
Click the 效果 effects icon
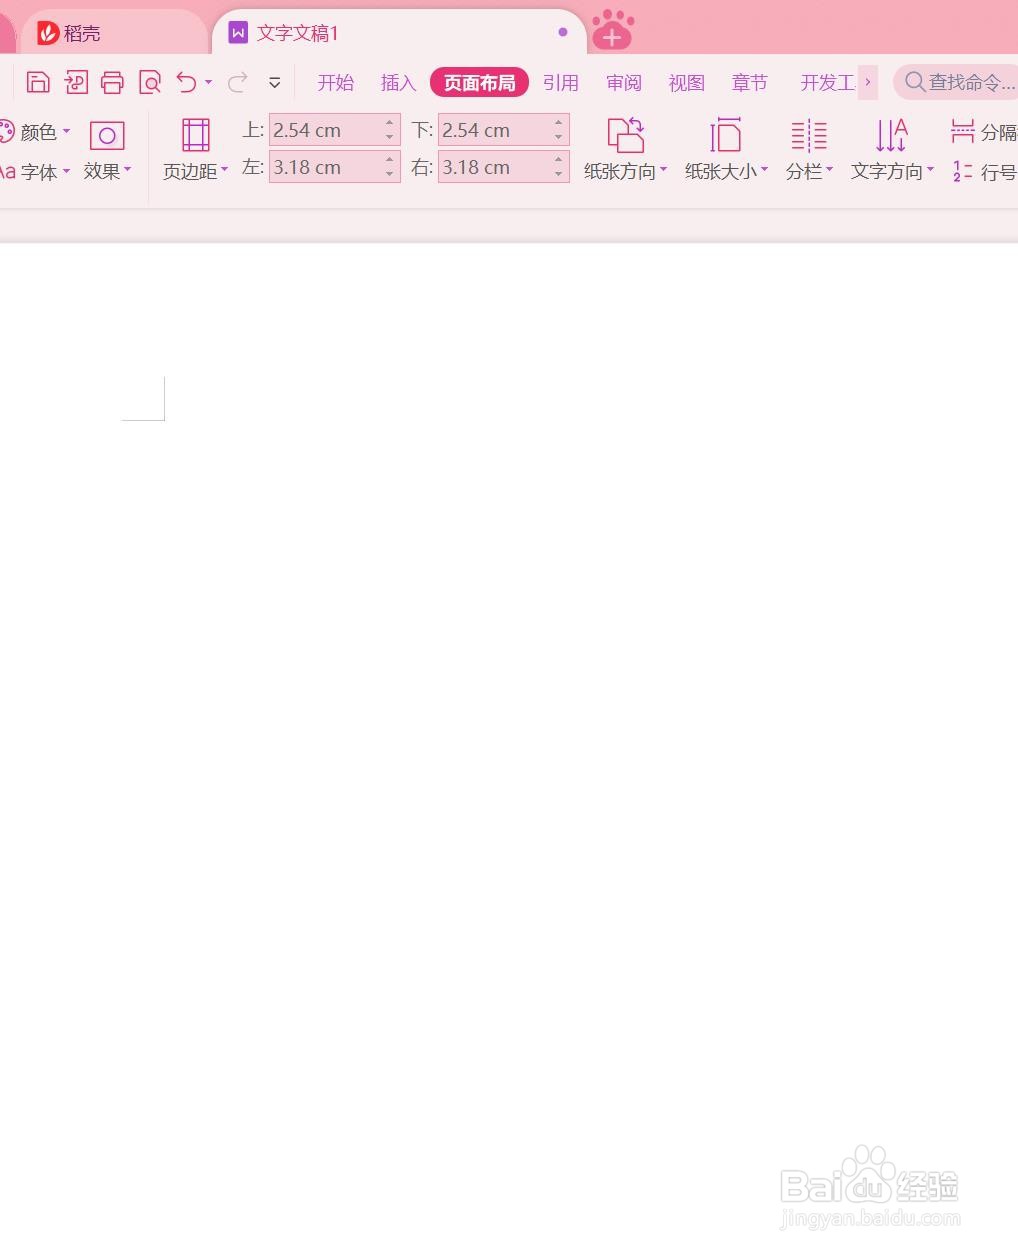tap(107, 135)
